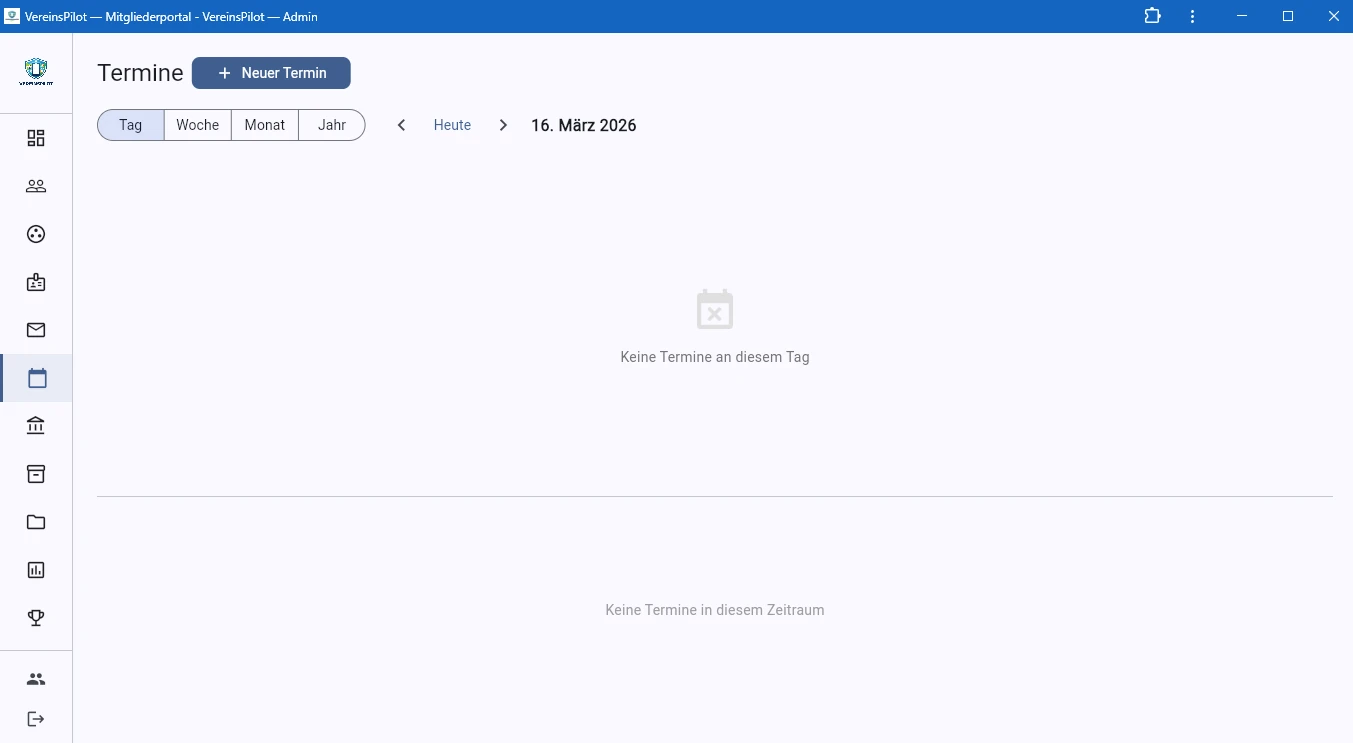The width and height of the screenshot is (1353, 743).
Task: Go to the previous day with the left chevron
Action: tap(401, 125)
